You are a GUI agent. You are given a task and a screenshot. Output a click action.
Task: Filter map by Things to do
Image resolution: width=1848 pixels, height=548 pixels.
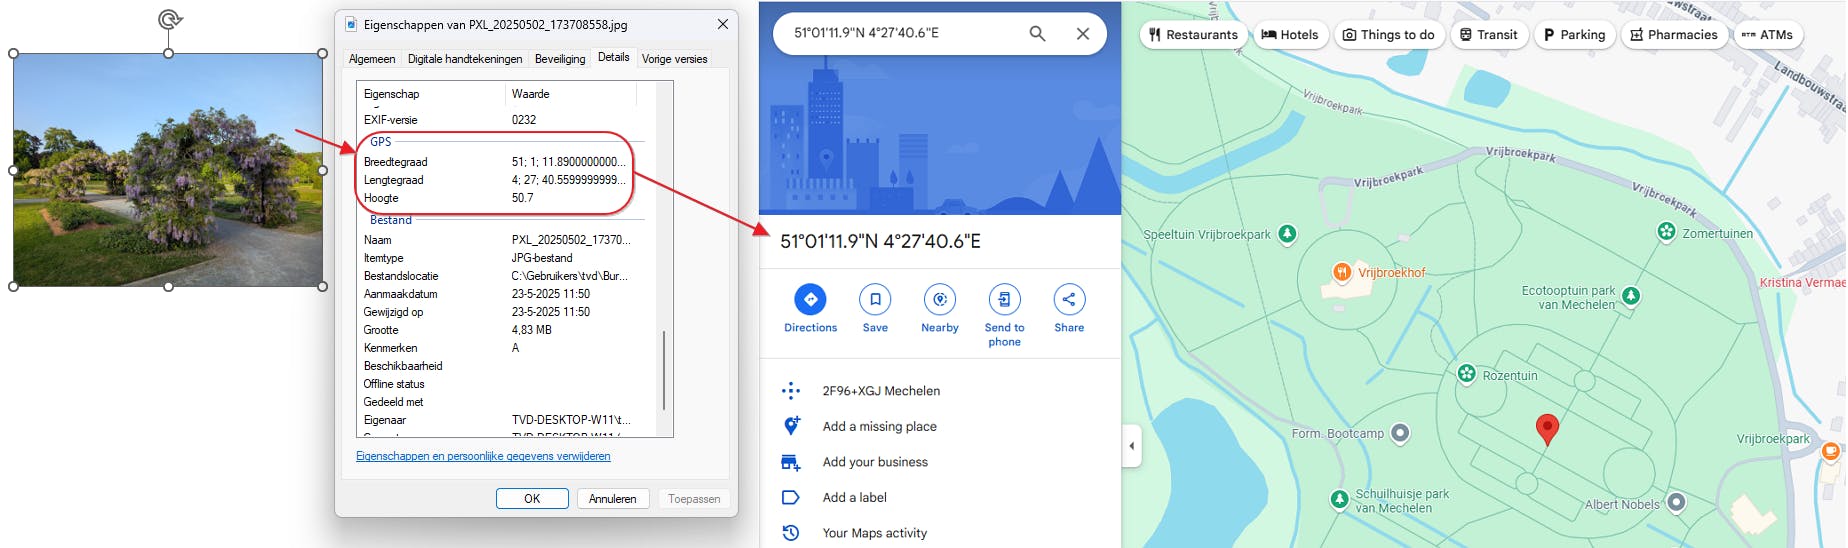point(1389,34)
